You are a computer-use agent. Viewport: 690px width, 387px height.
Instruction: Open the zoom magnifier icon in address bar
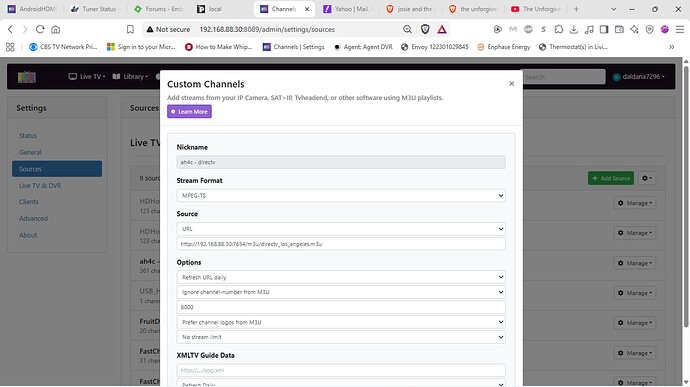click(x=407, y=29)
